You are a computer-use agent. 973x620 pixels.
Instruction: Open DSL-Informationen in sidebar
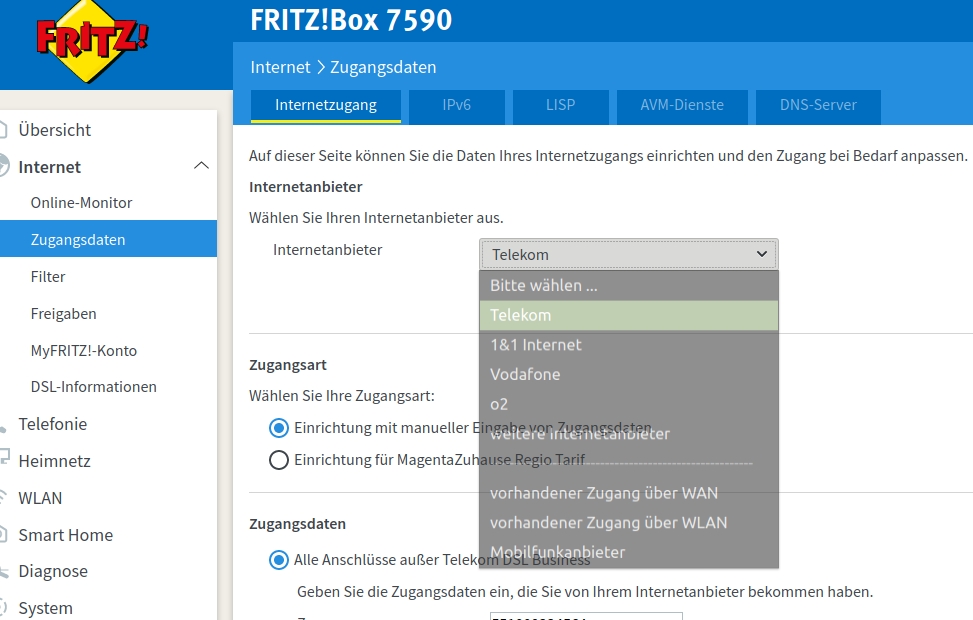[93, 387]
